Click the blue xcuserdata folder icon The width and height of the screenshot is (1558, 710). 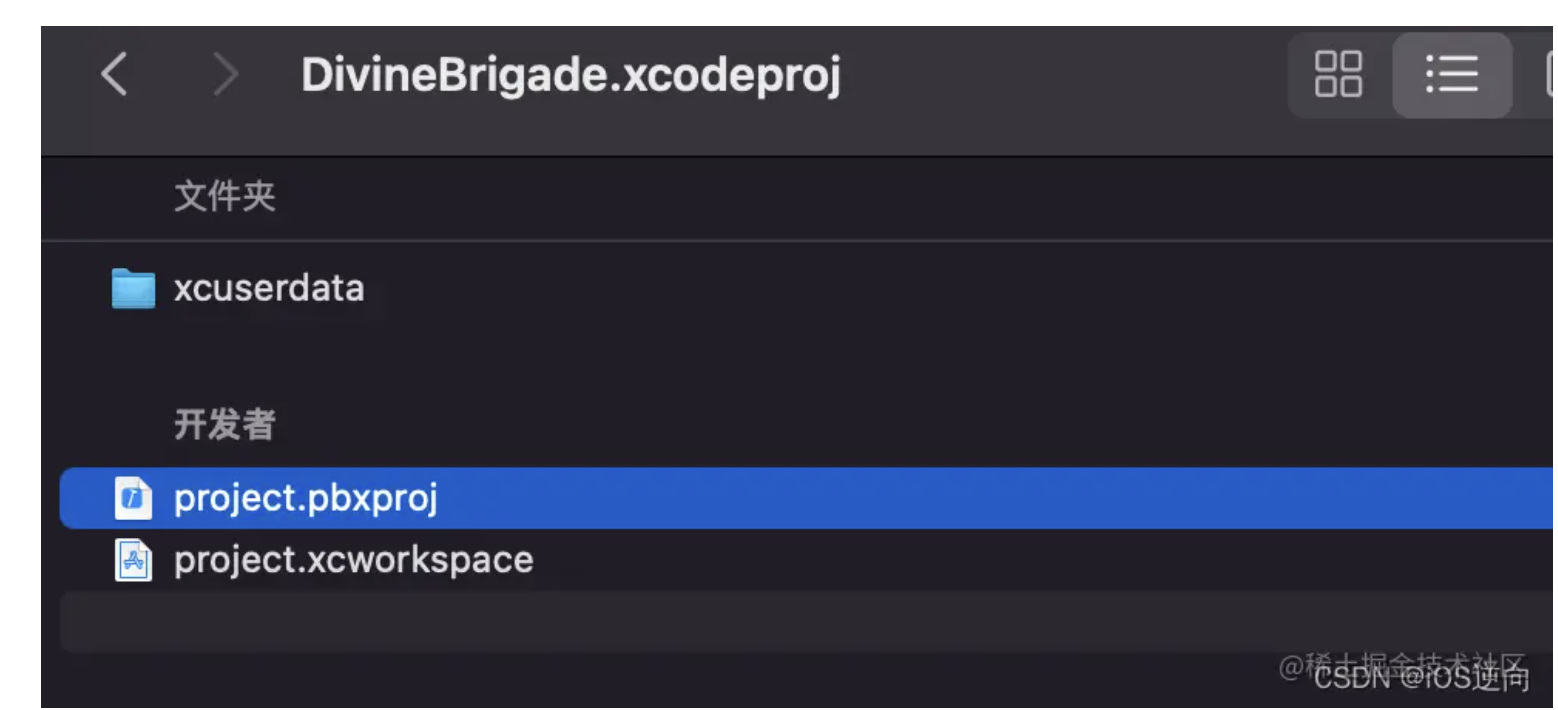point(133,288)
